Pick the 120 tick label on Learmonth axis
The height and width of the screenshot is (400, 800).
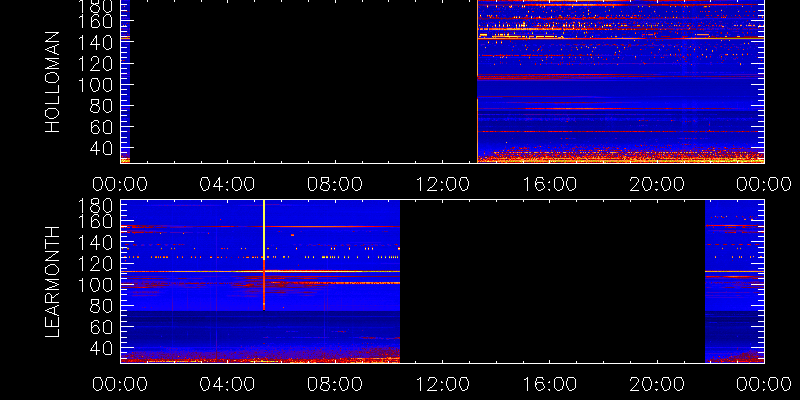click(95, 264)
